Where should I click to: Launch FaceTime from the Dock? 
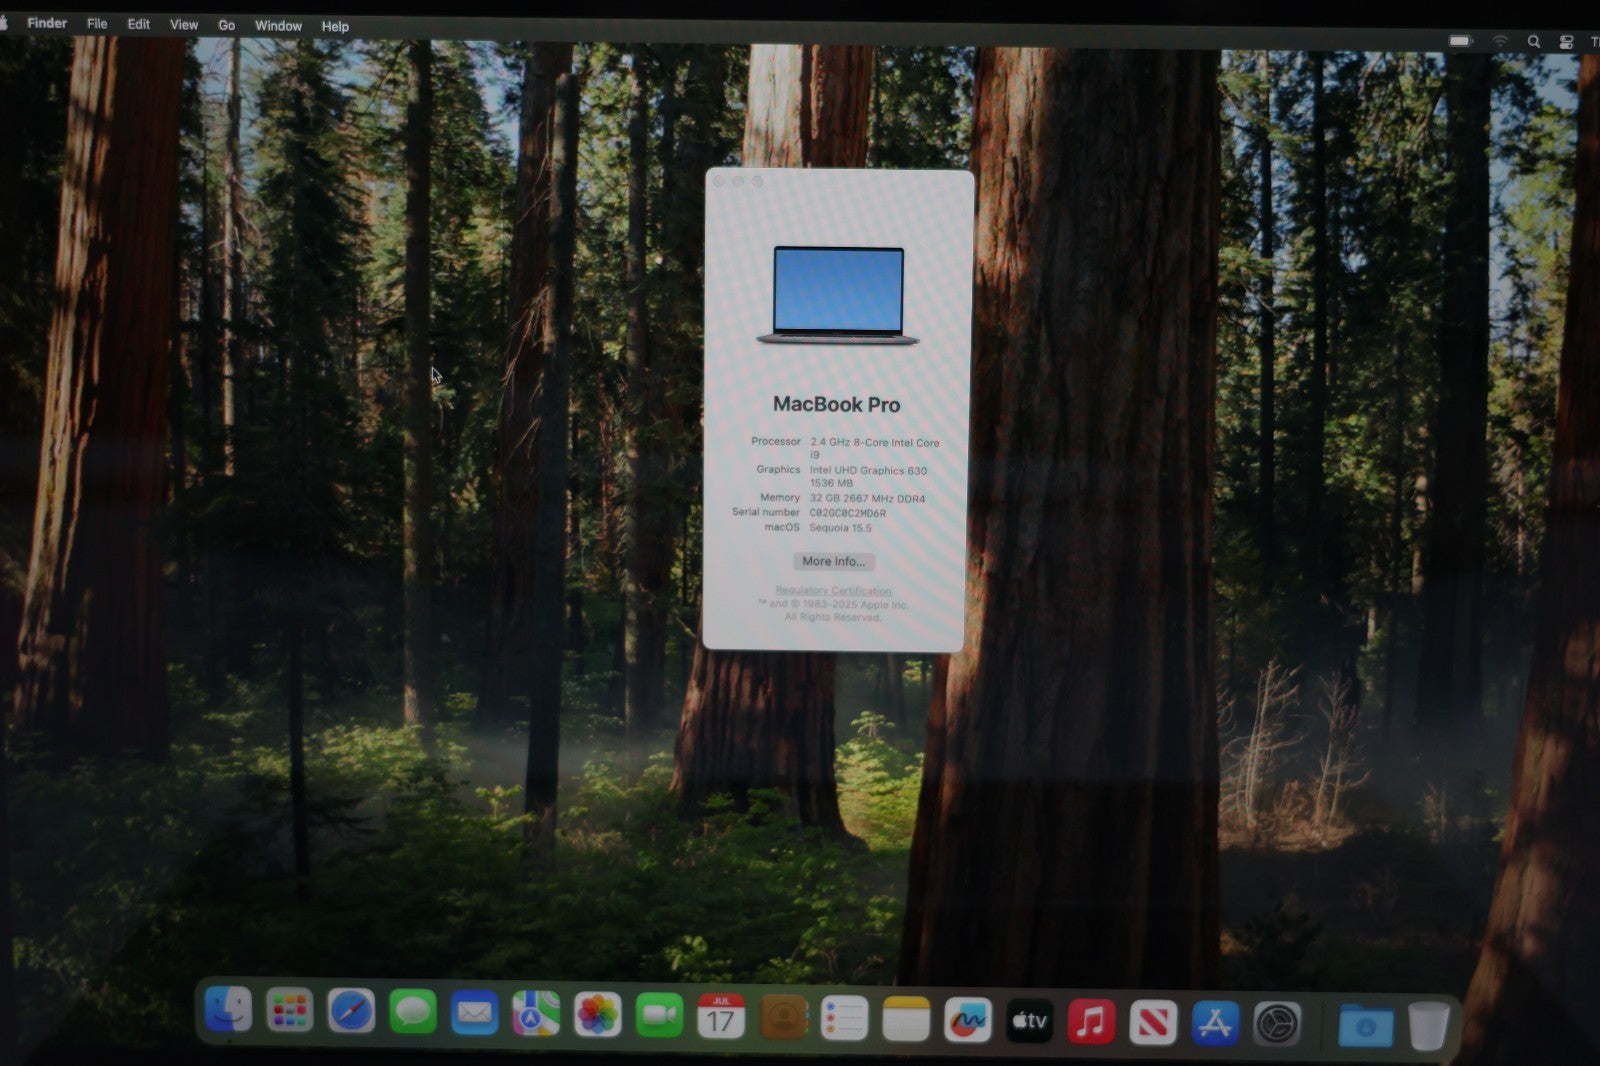(659, 1016)
